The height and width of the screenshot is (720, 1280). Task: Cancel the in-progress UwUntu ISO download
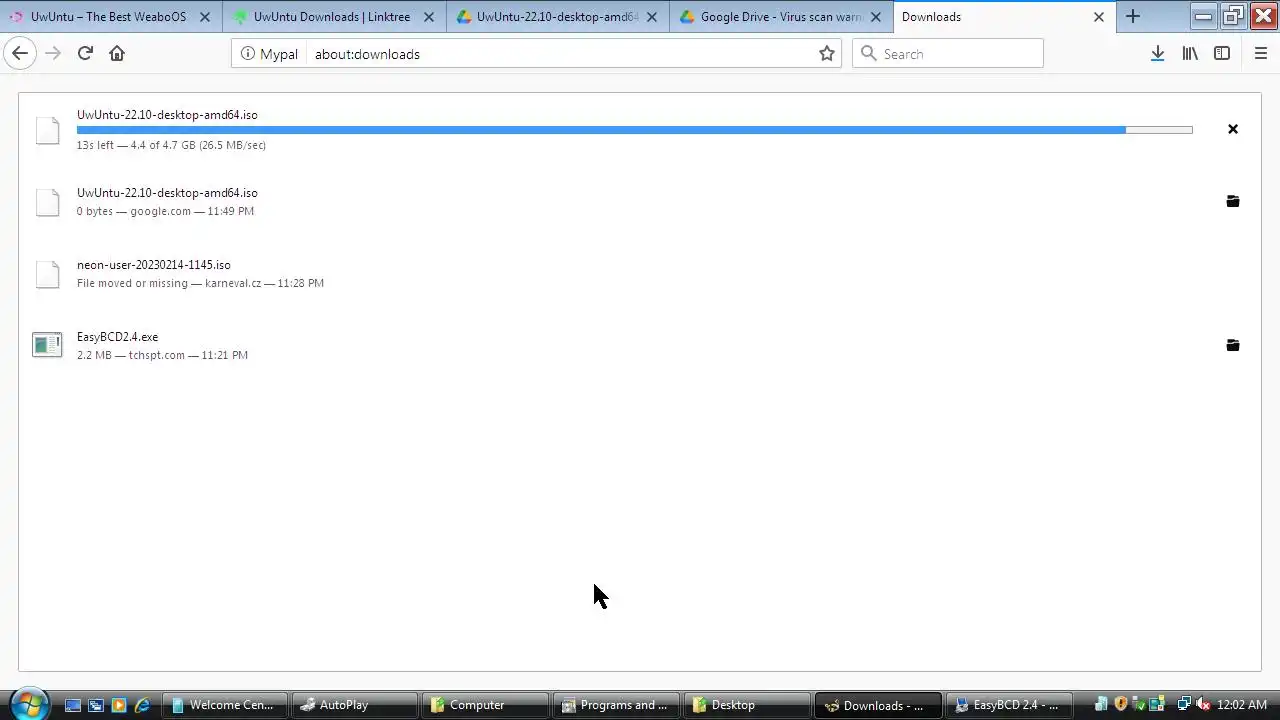tap(1233, 129)
